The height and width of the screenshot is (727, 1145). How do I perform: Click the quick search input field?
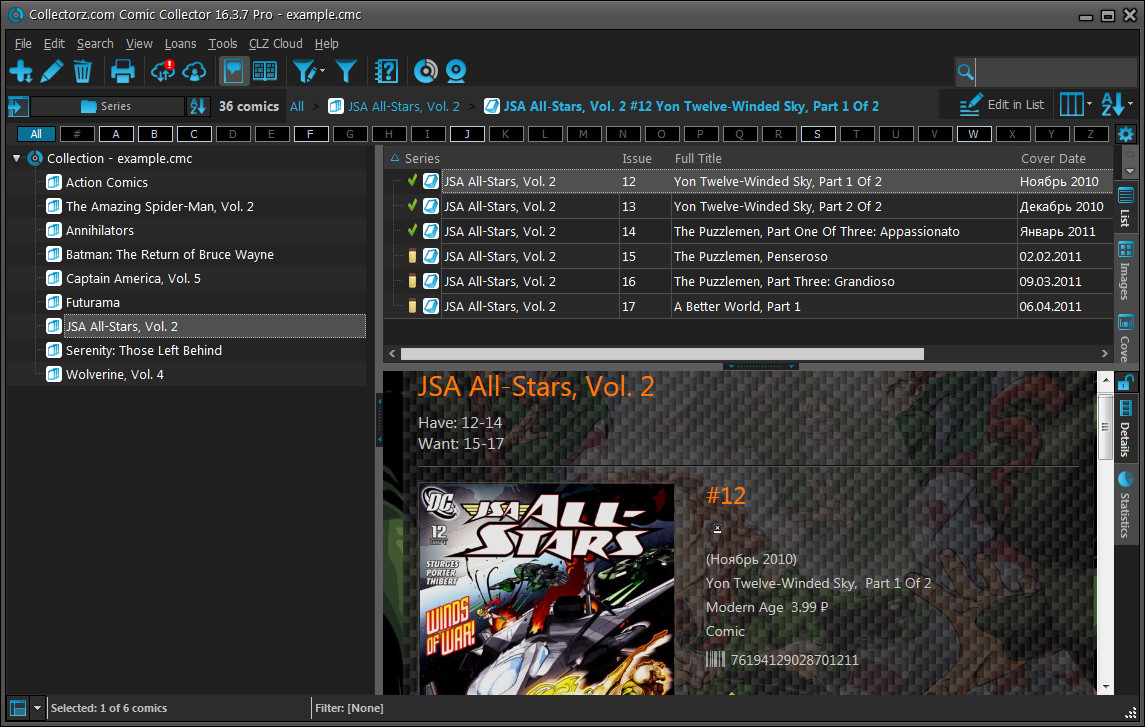[1057, 72]
